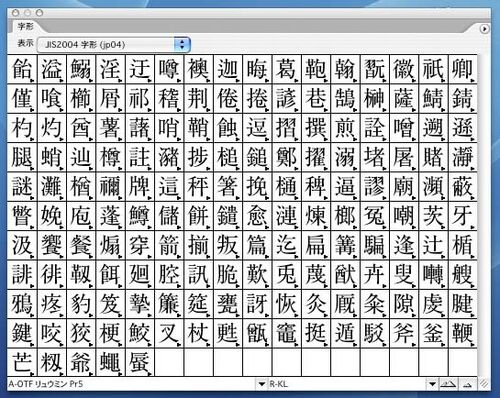Screen dimensions: 500x398
Task: Select the 僅 glyph cell
Action: pyautogui.click(x=23, y=98)
